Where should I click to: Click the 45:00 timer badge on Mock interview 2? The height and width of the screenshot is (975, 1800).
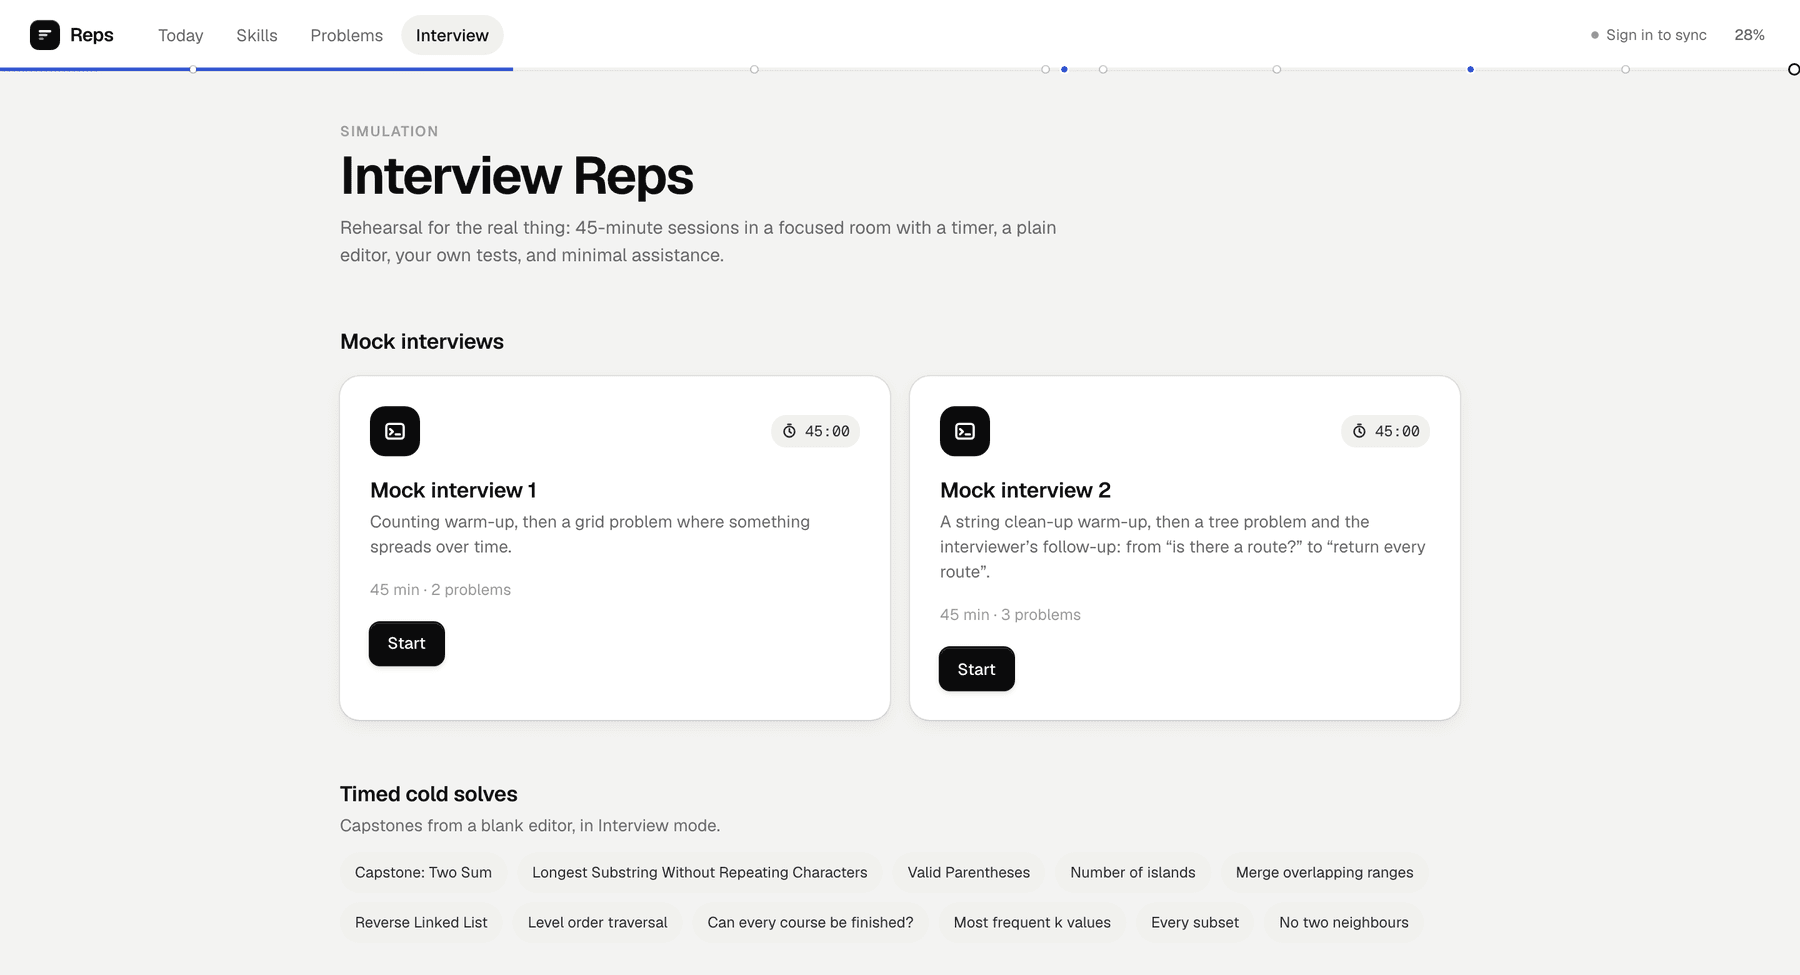click(x=1386, y=431)
